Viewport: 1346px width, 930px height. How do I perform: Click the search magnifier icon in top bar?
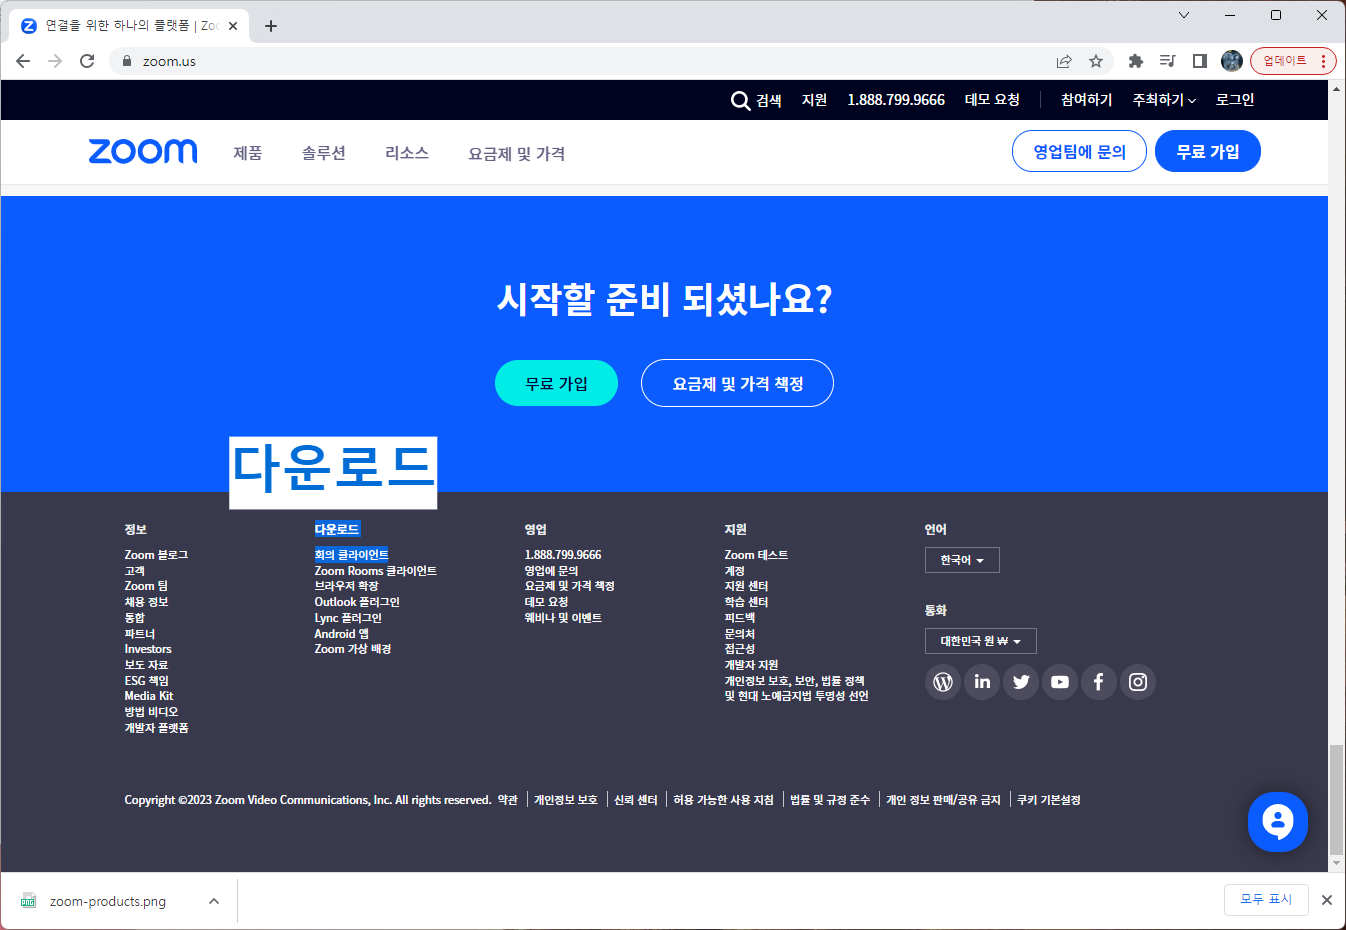740,101
